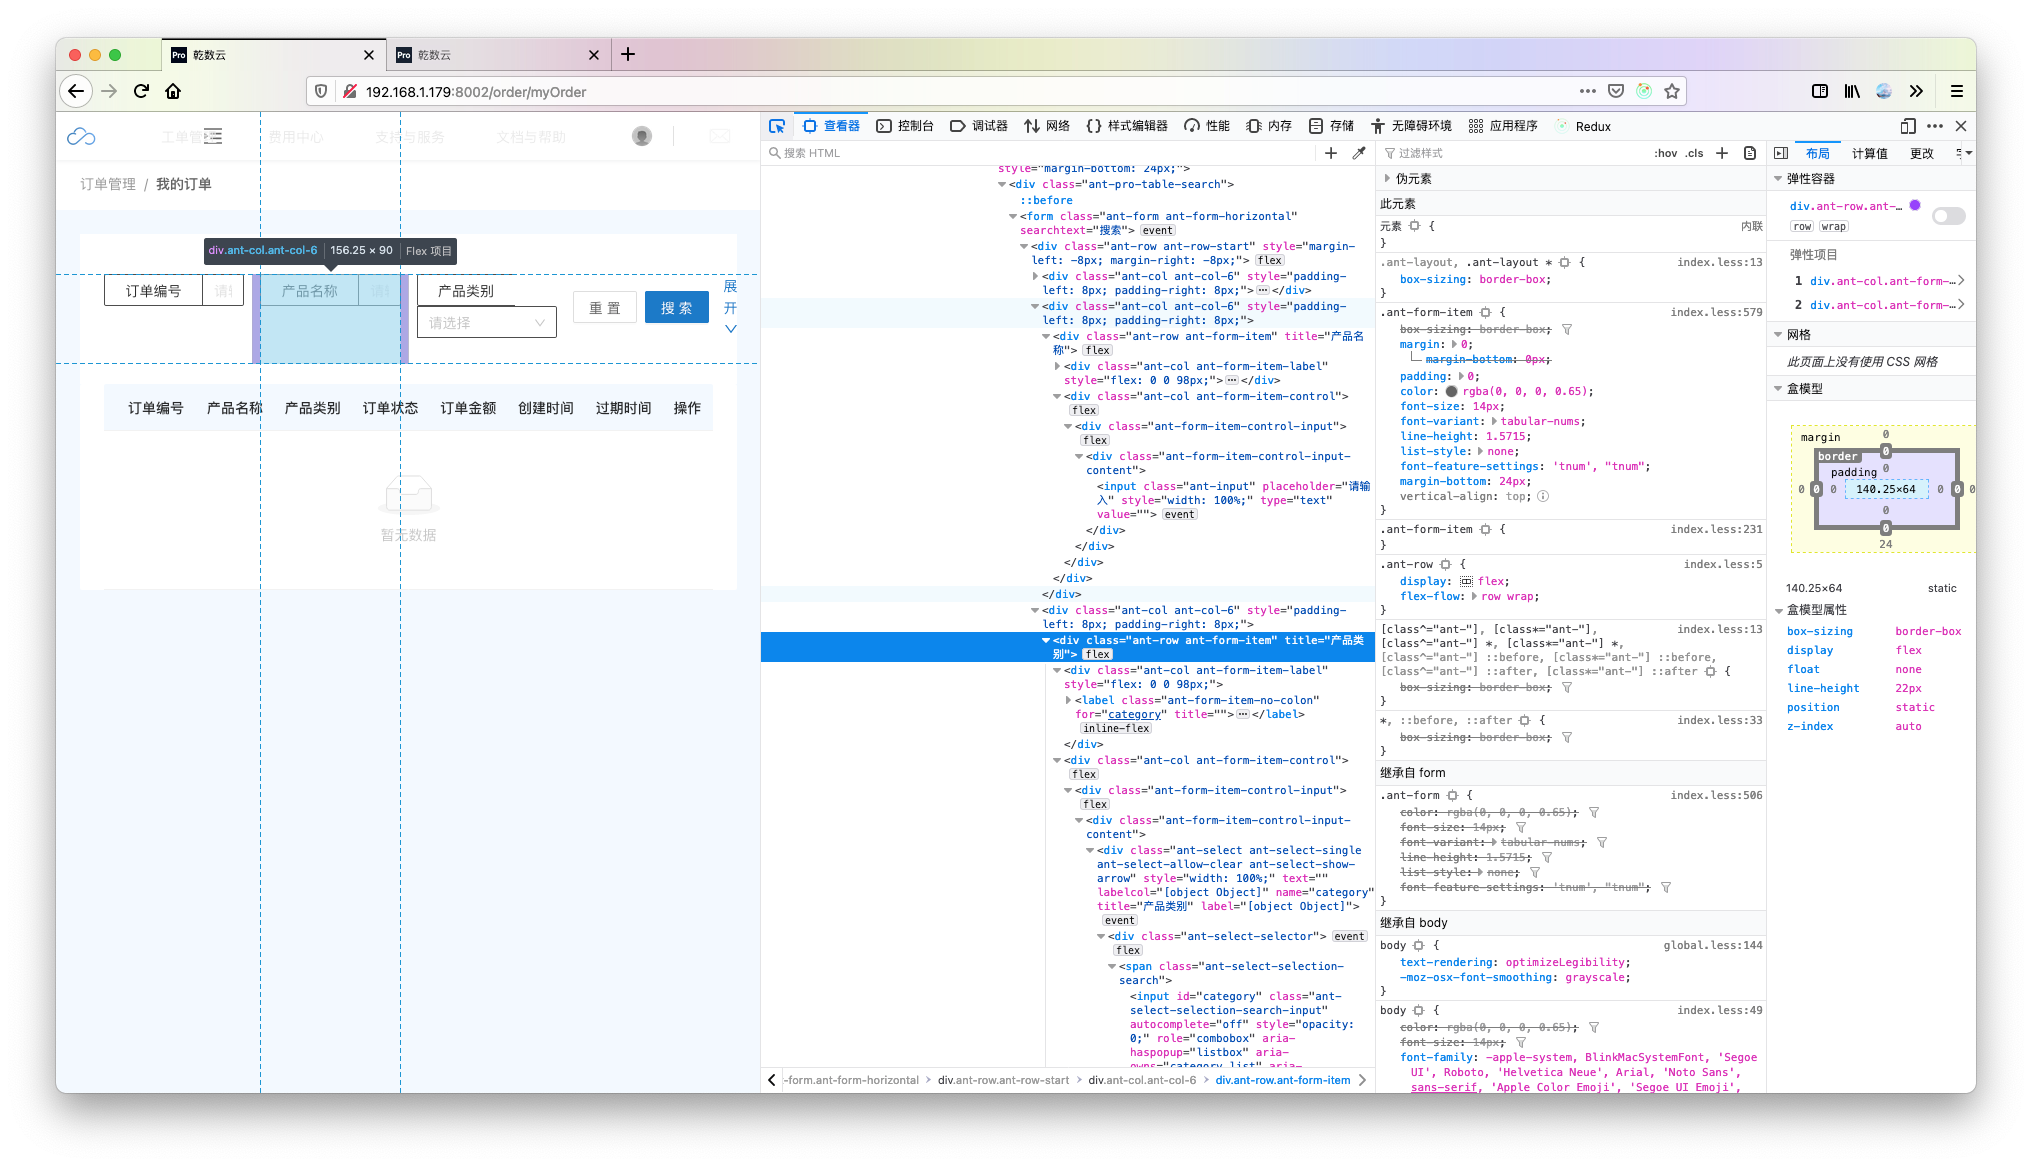
Task: Select the element picker tool in DevTools
Action: 777,126
